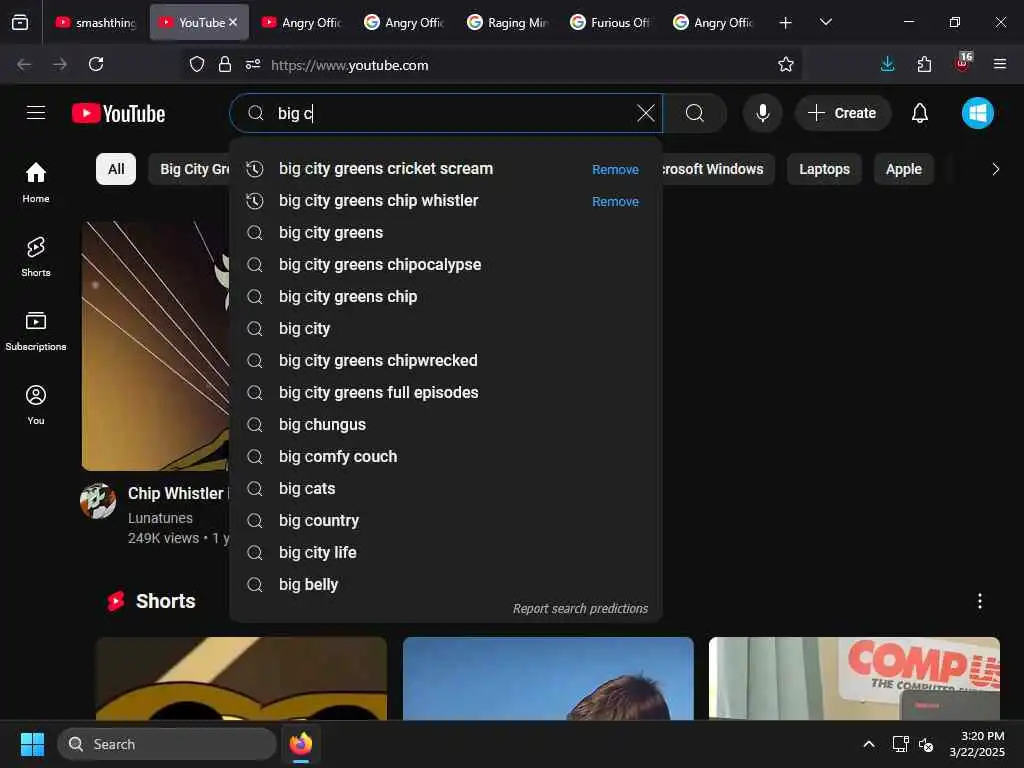Start voice search with the microphone
The width and height of the screenshot is (1024, 768).
(762, 113)
